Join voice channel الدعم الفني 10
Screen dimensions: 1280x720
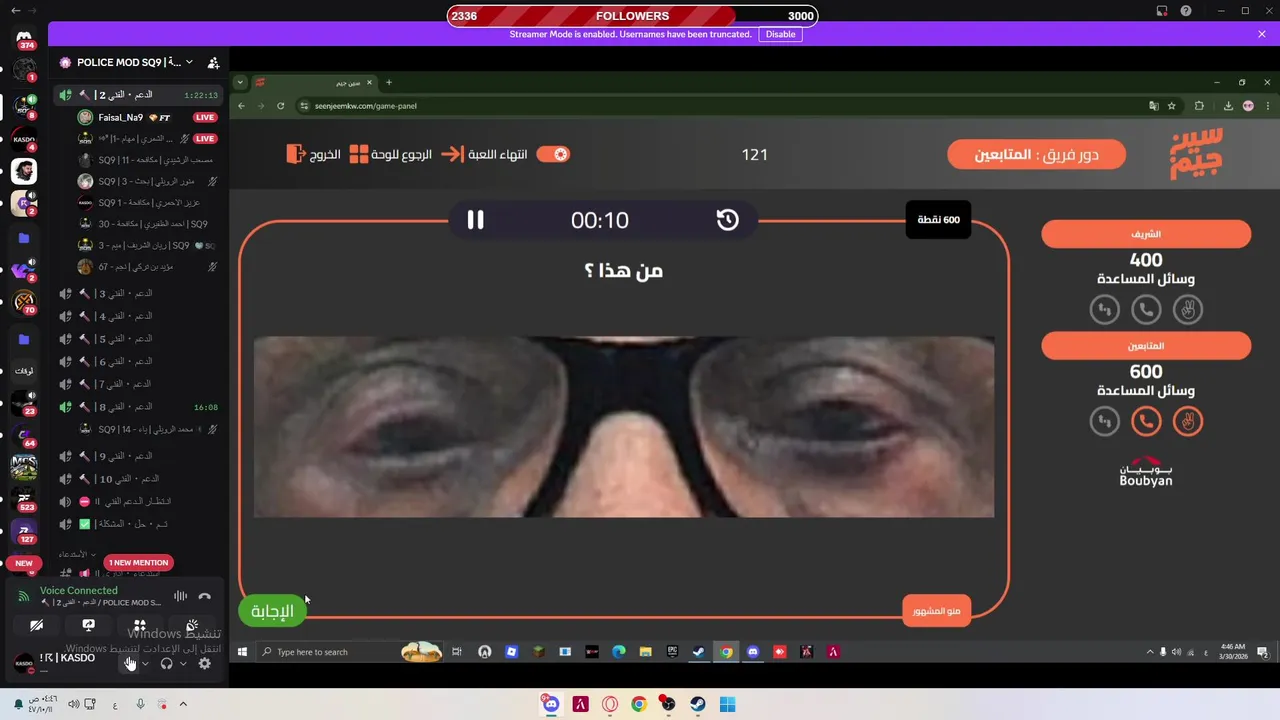(x=138, y=479)
